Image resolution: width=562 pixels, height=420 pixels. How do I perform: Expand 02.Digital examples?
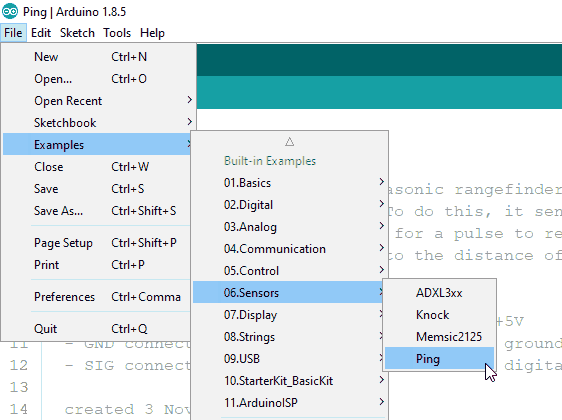tap(290, 205)
